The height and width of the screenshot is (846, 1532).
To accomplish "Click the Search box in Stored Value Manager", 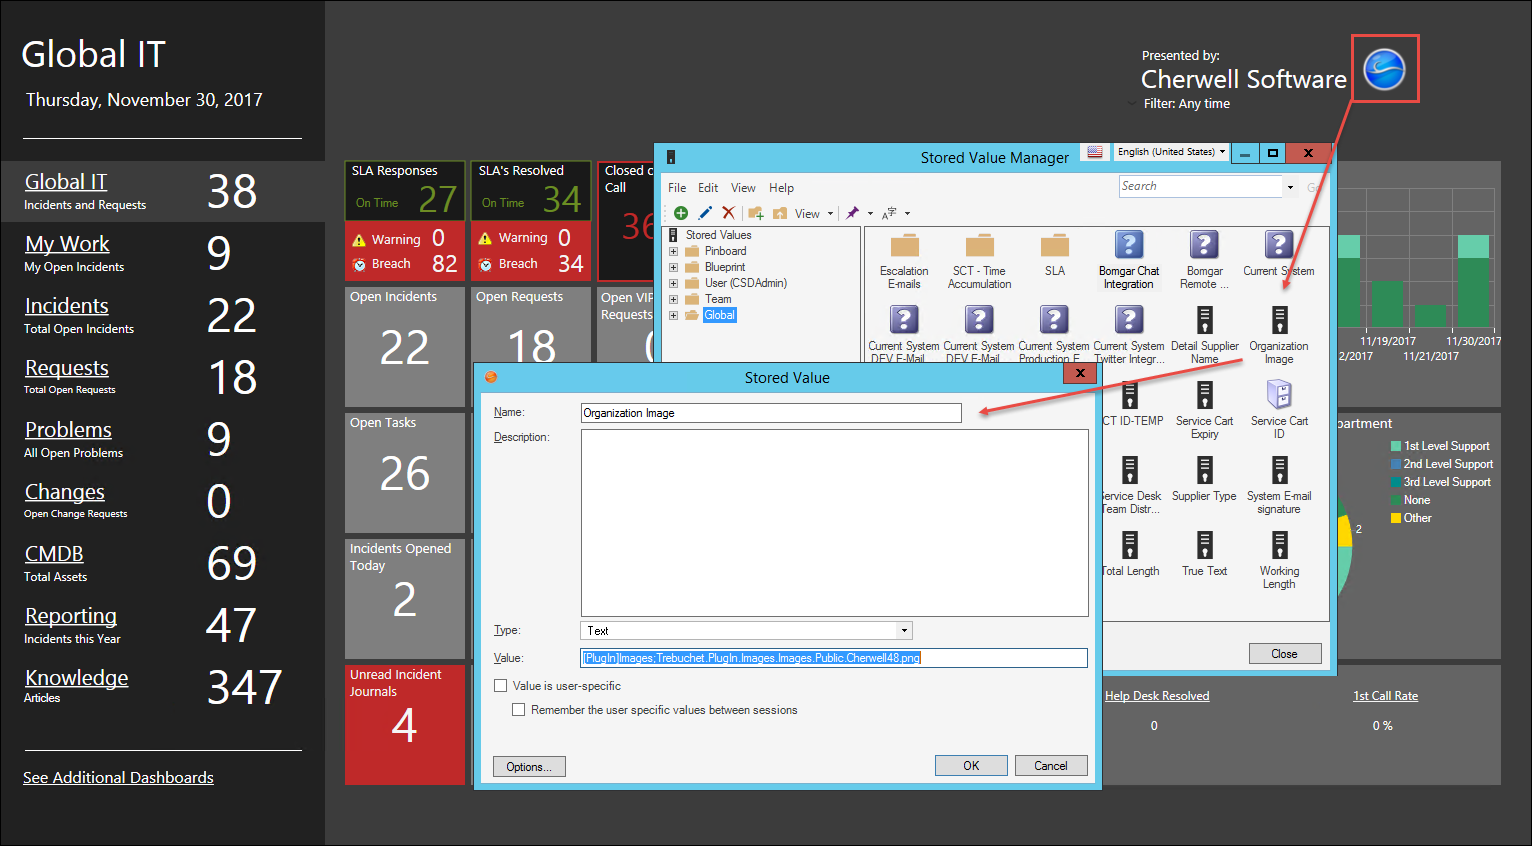I will (x=1200, y=187).
